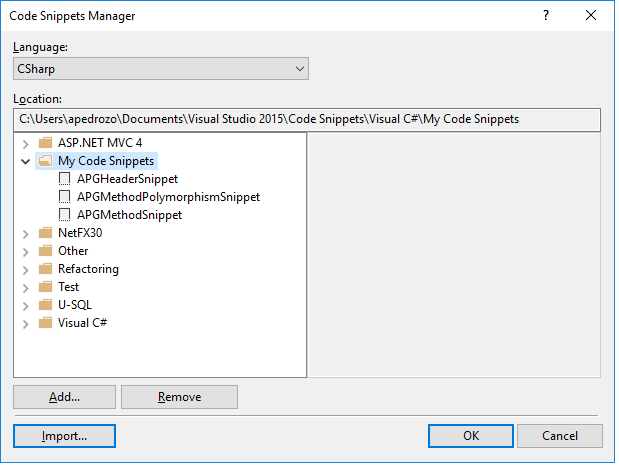Click the APGMethodPolymorphismSnippet file icon
Viewport: 619px width, 466px height.
coord(64,197)
